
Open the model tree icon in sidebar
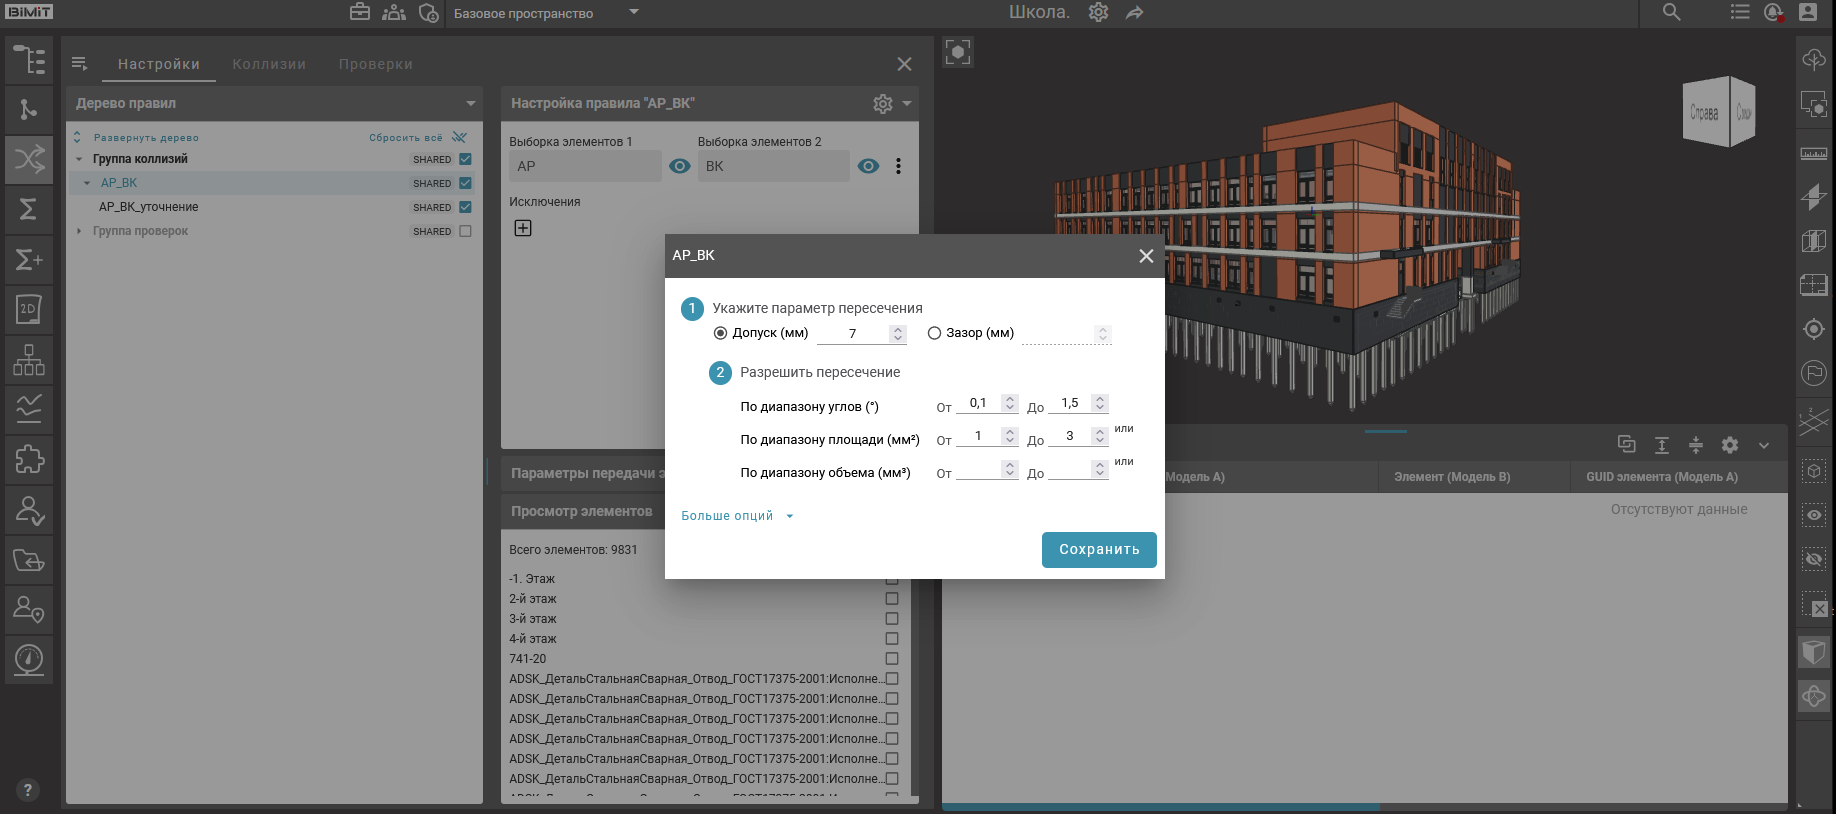point(29,60)
